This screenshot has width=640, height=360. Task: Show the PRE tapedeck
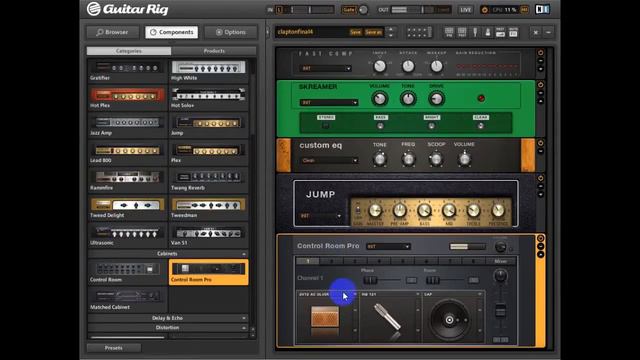[x=449, y=32]
